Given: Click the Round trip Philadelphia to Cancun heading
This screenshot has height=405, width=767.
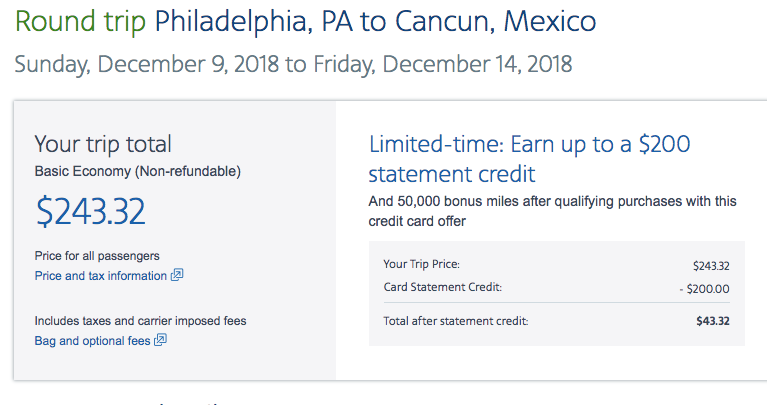Looking at the screenshot, I should (305, 22).
